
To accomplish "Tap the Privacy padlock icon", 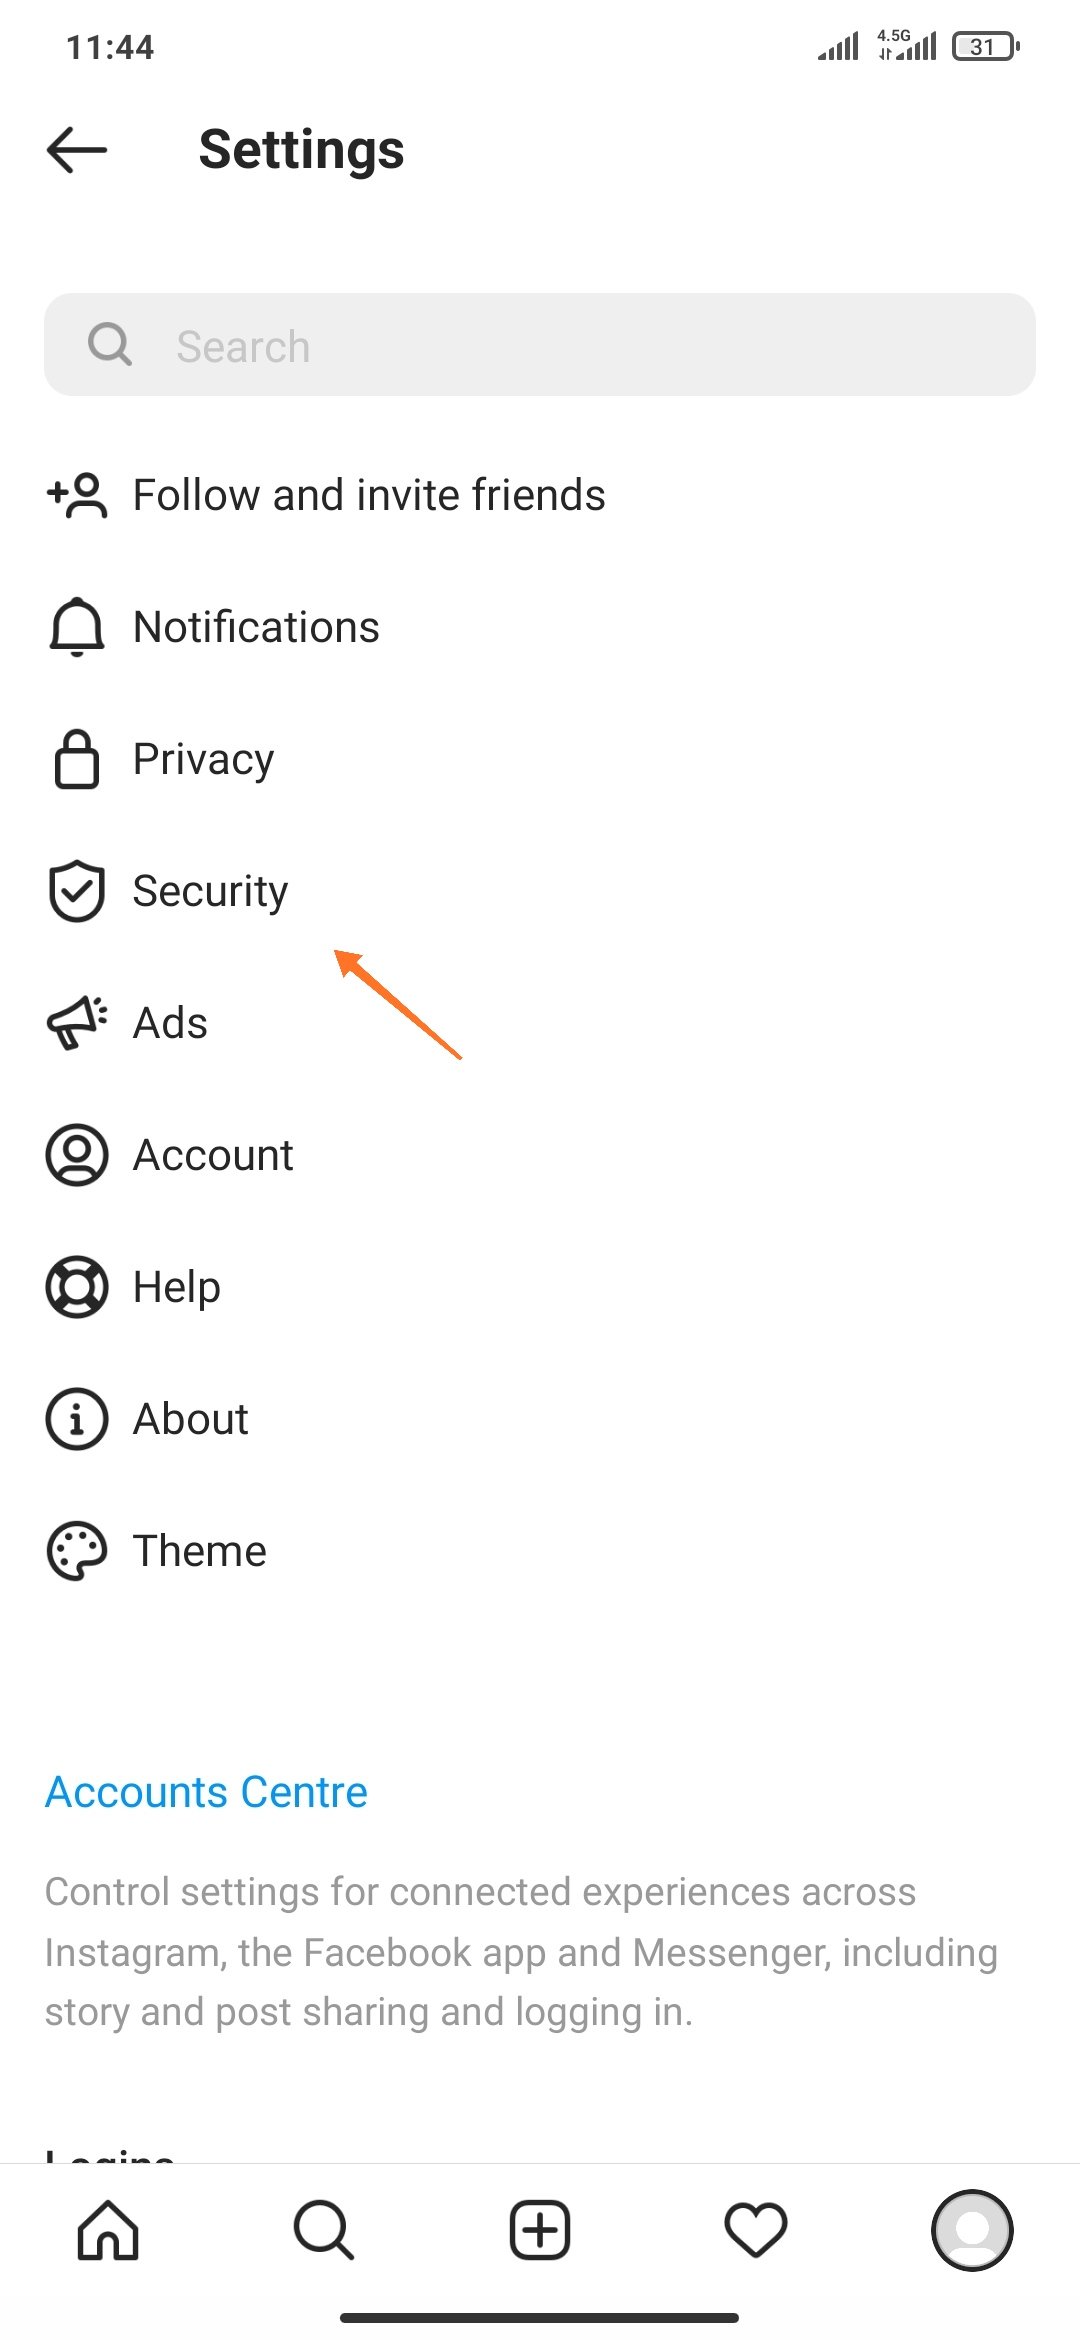I will click(x=77, y=759).
